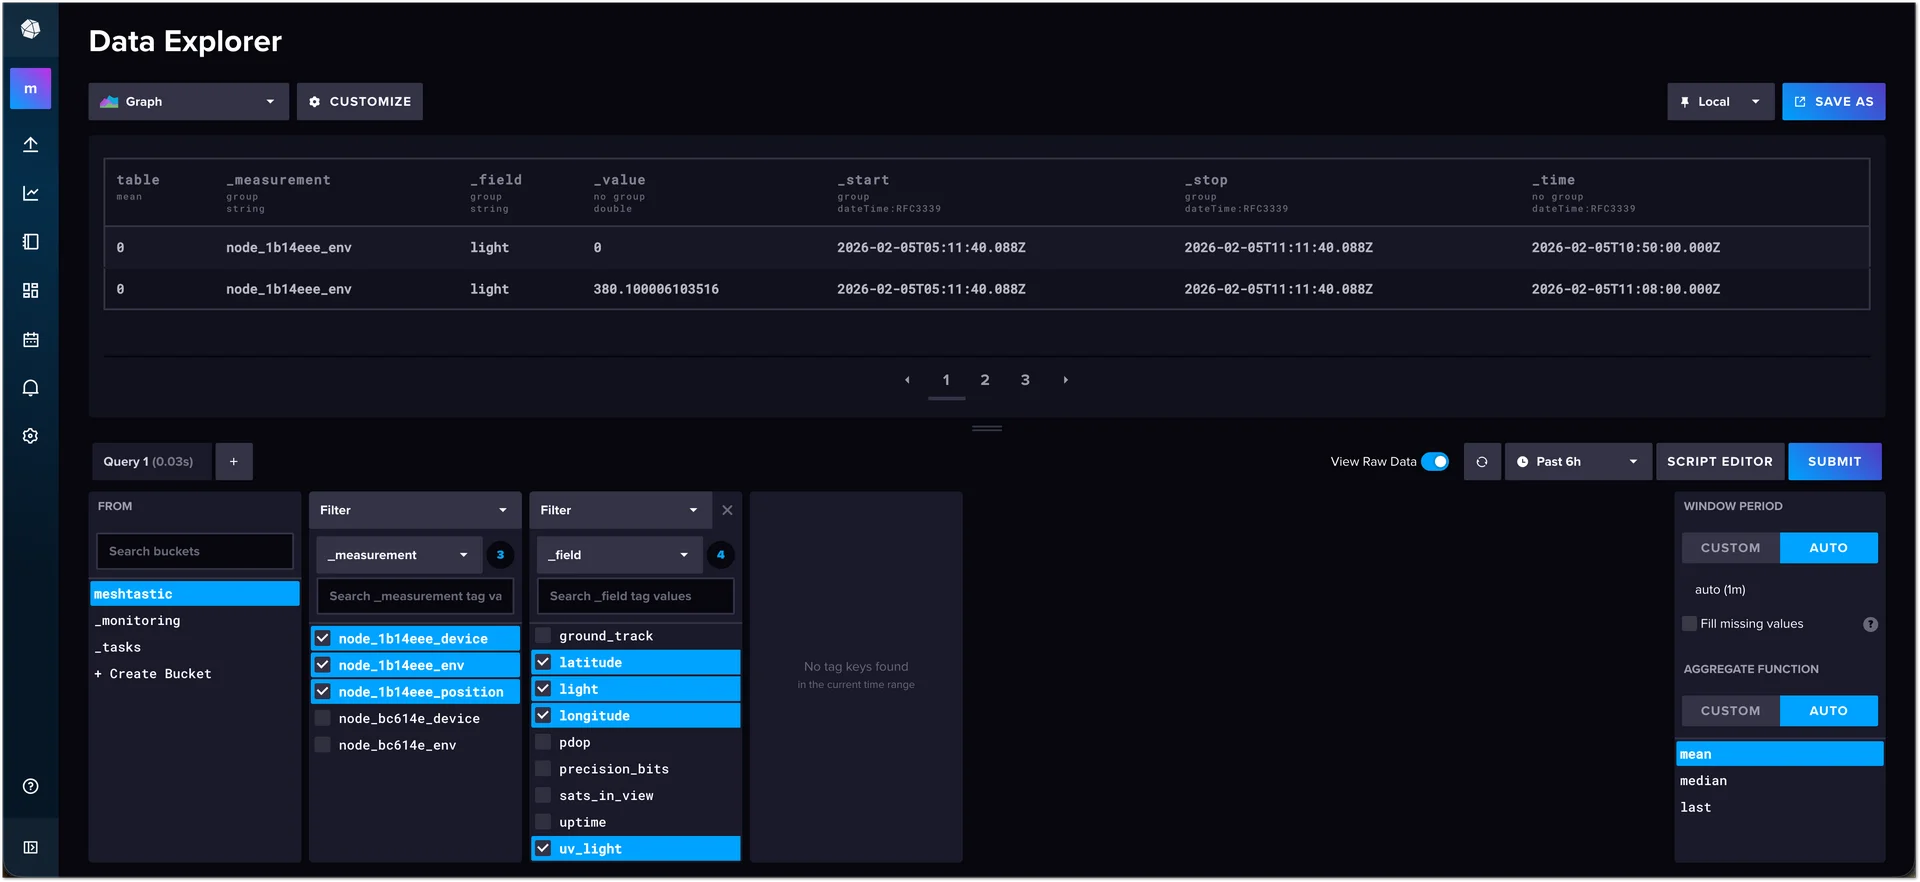Open first builder card Filter dropdown
This screenshot has width=1920, height=882.
click(415, 510)
